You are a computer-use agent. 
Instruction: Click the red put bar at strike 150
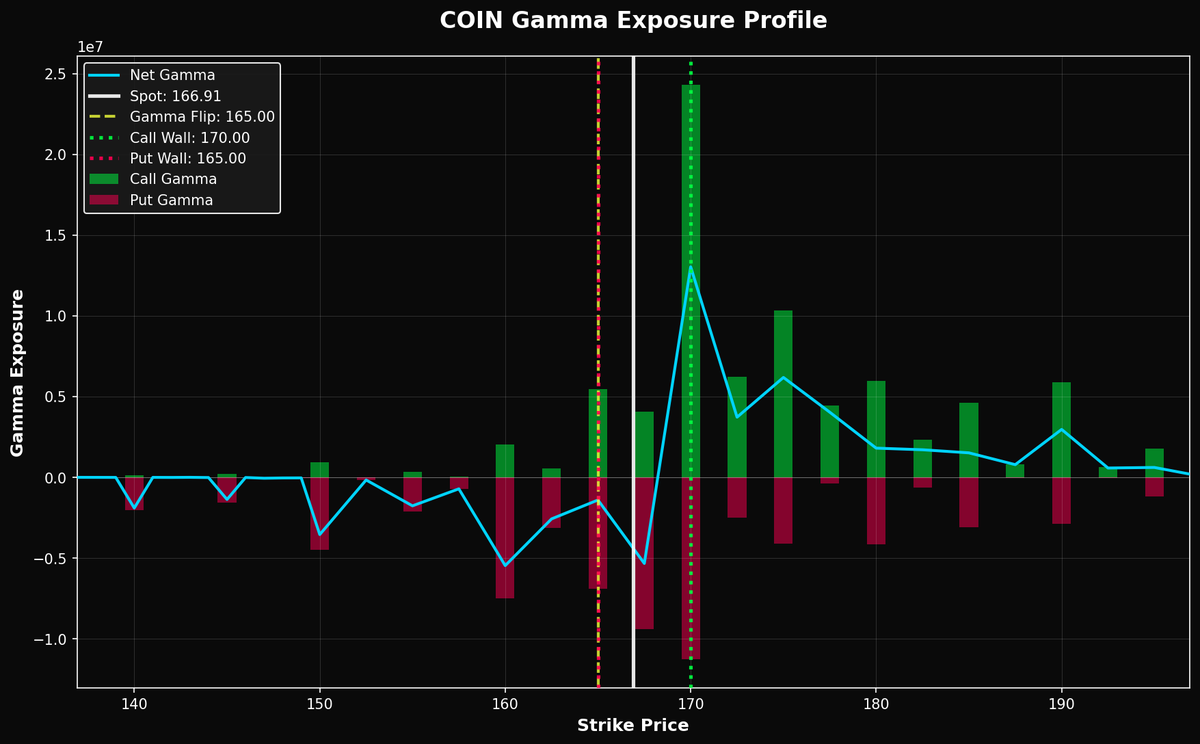(x=320, y=513)
